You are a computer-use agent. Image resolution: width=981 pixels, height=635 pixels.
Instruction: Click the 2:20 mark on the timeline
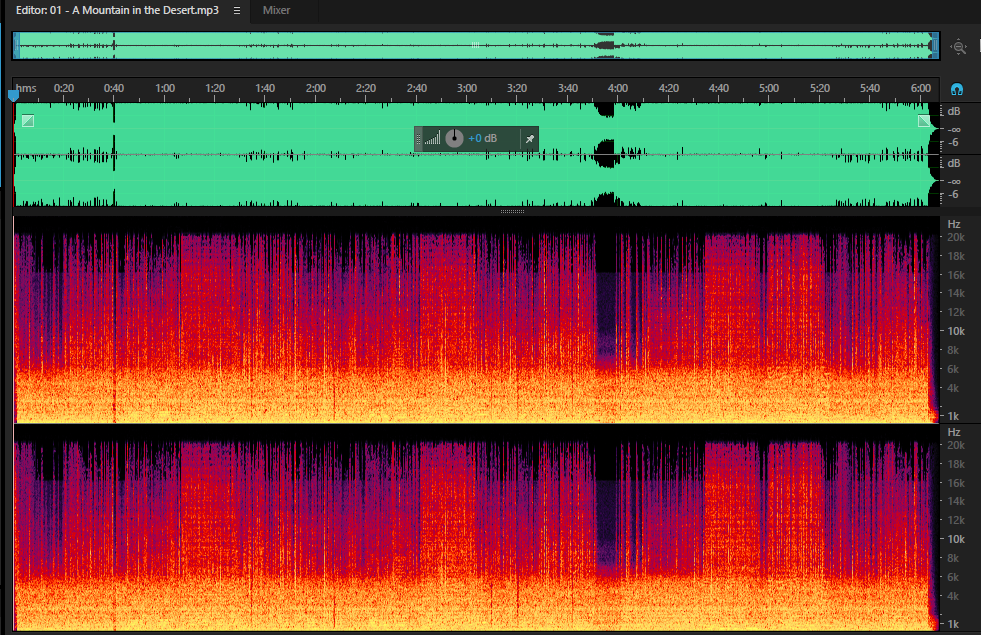point(366,88)
